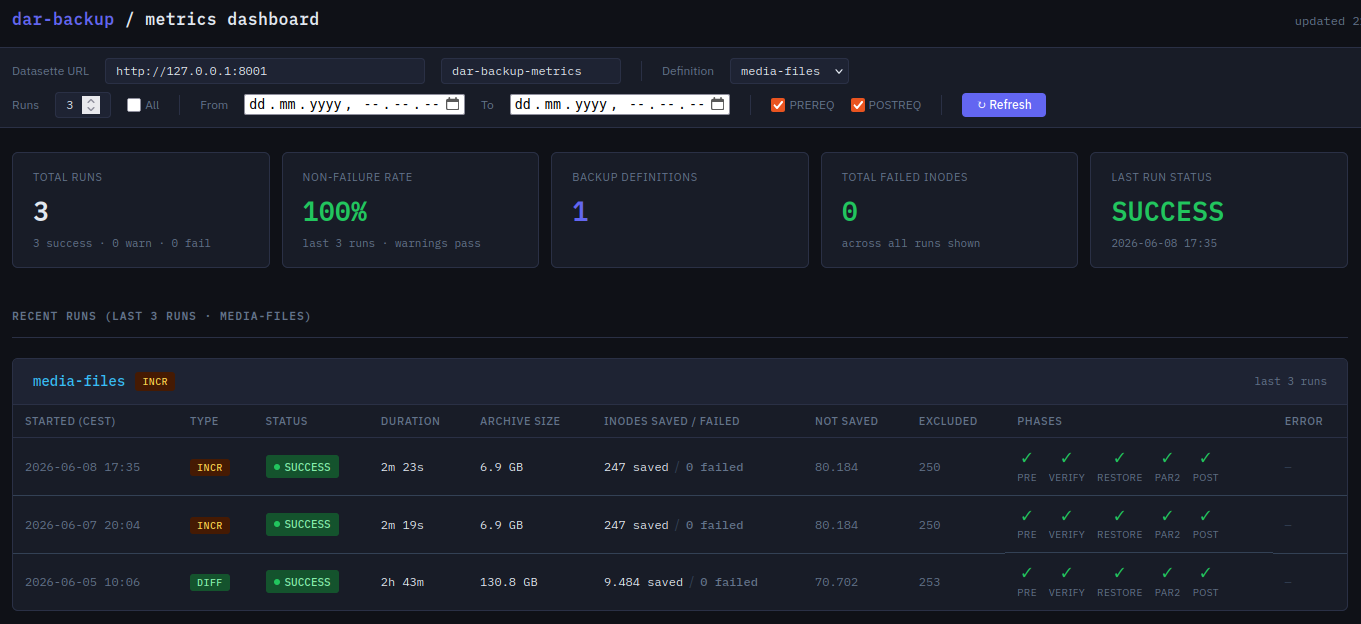Click the STARTED (CEST) column header
1361x624 pixels.
coord(70,421)
